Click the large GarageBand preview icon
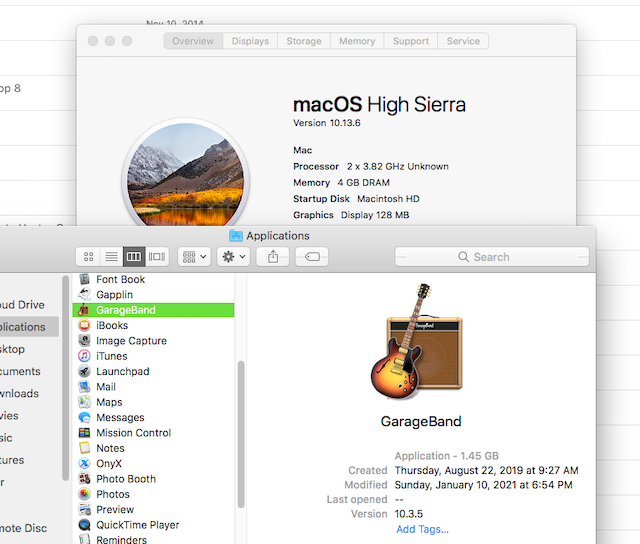The width and height of the screenshot is (640, 544). [x=421, y=342]
